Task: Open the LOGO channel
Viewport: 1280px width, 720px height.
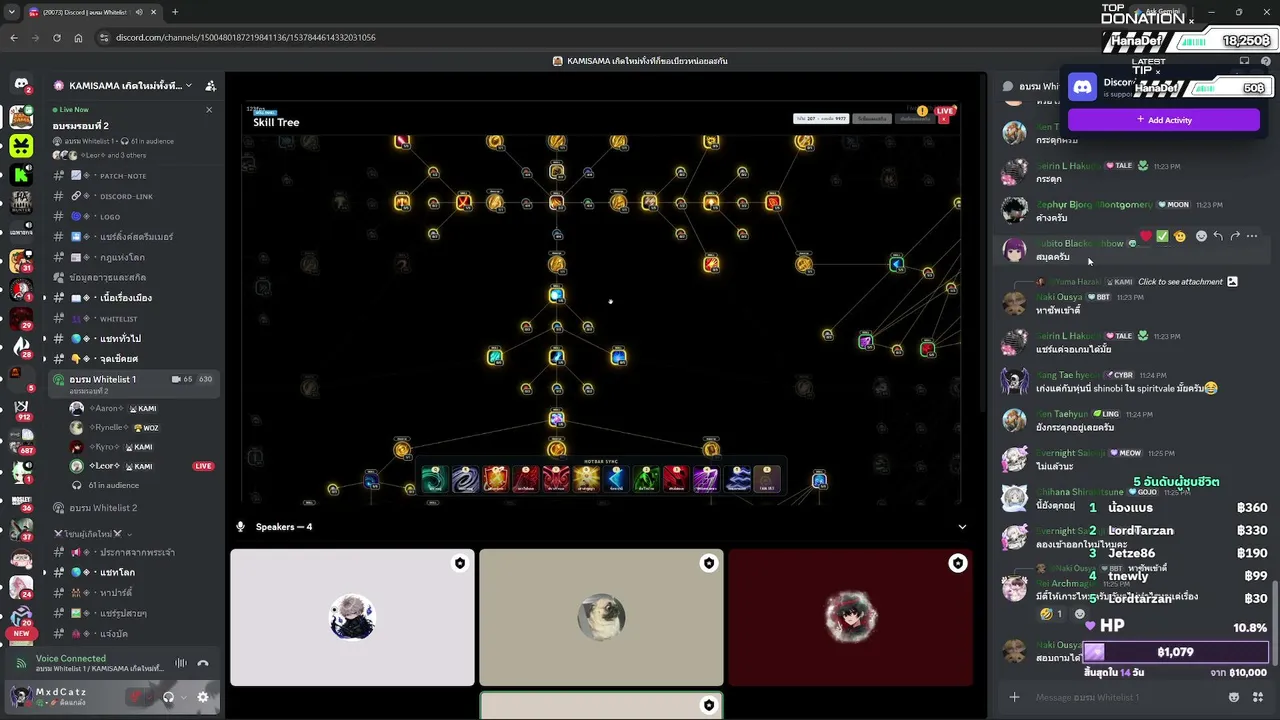Action: point(134,217)
